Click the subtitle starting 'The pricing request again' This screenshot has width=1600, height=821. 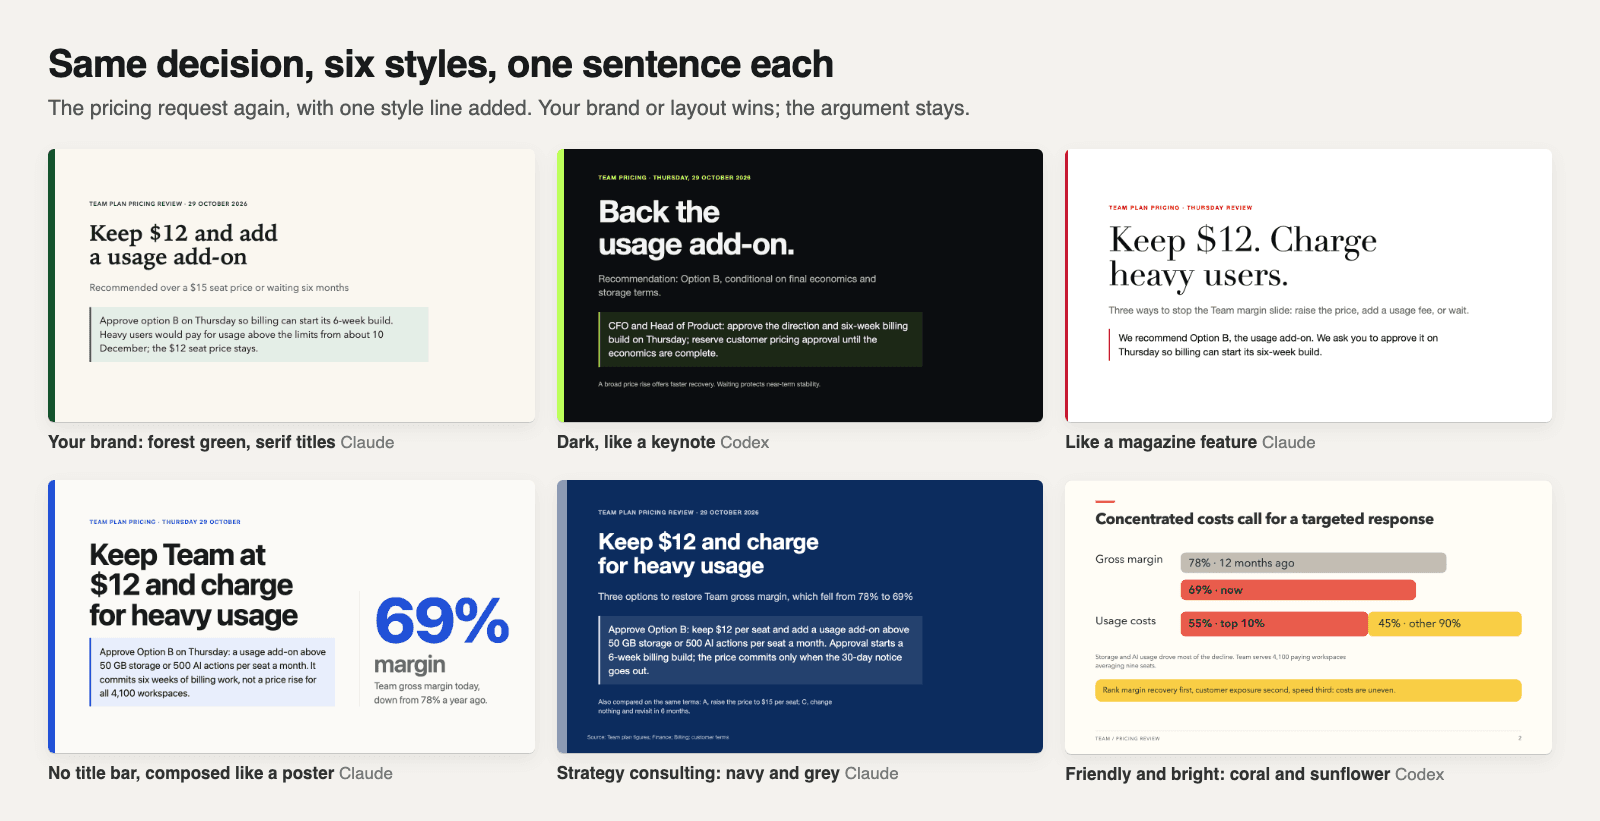point(509,108)
